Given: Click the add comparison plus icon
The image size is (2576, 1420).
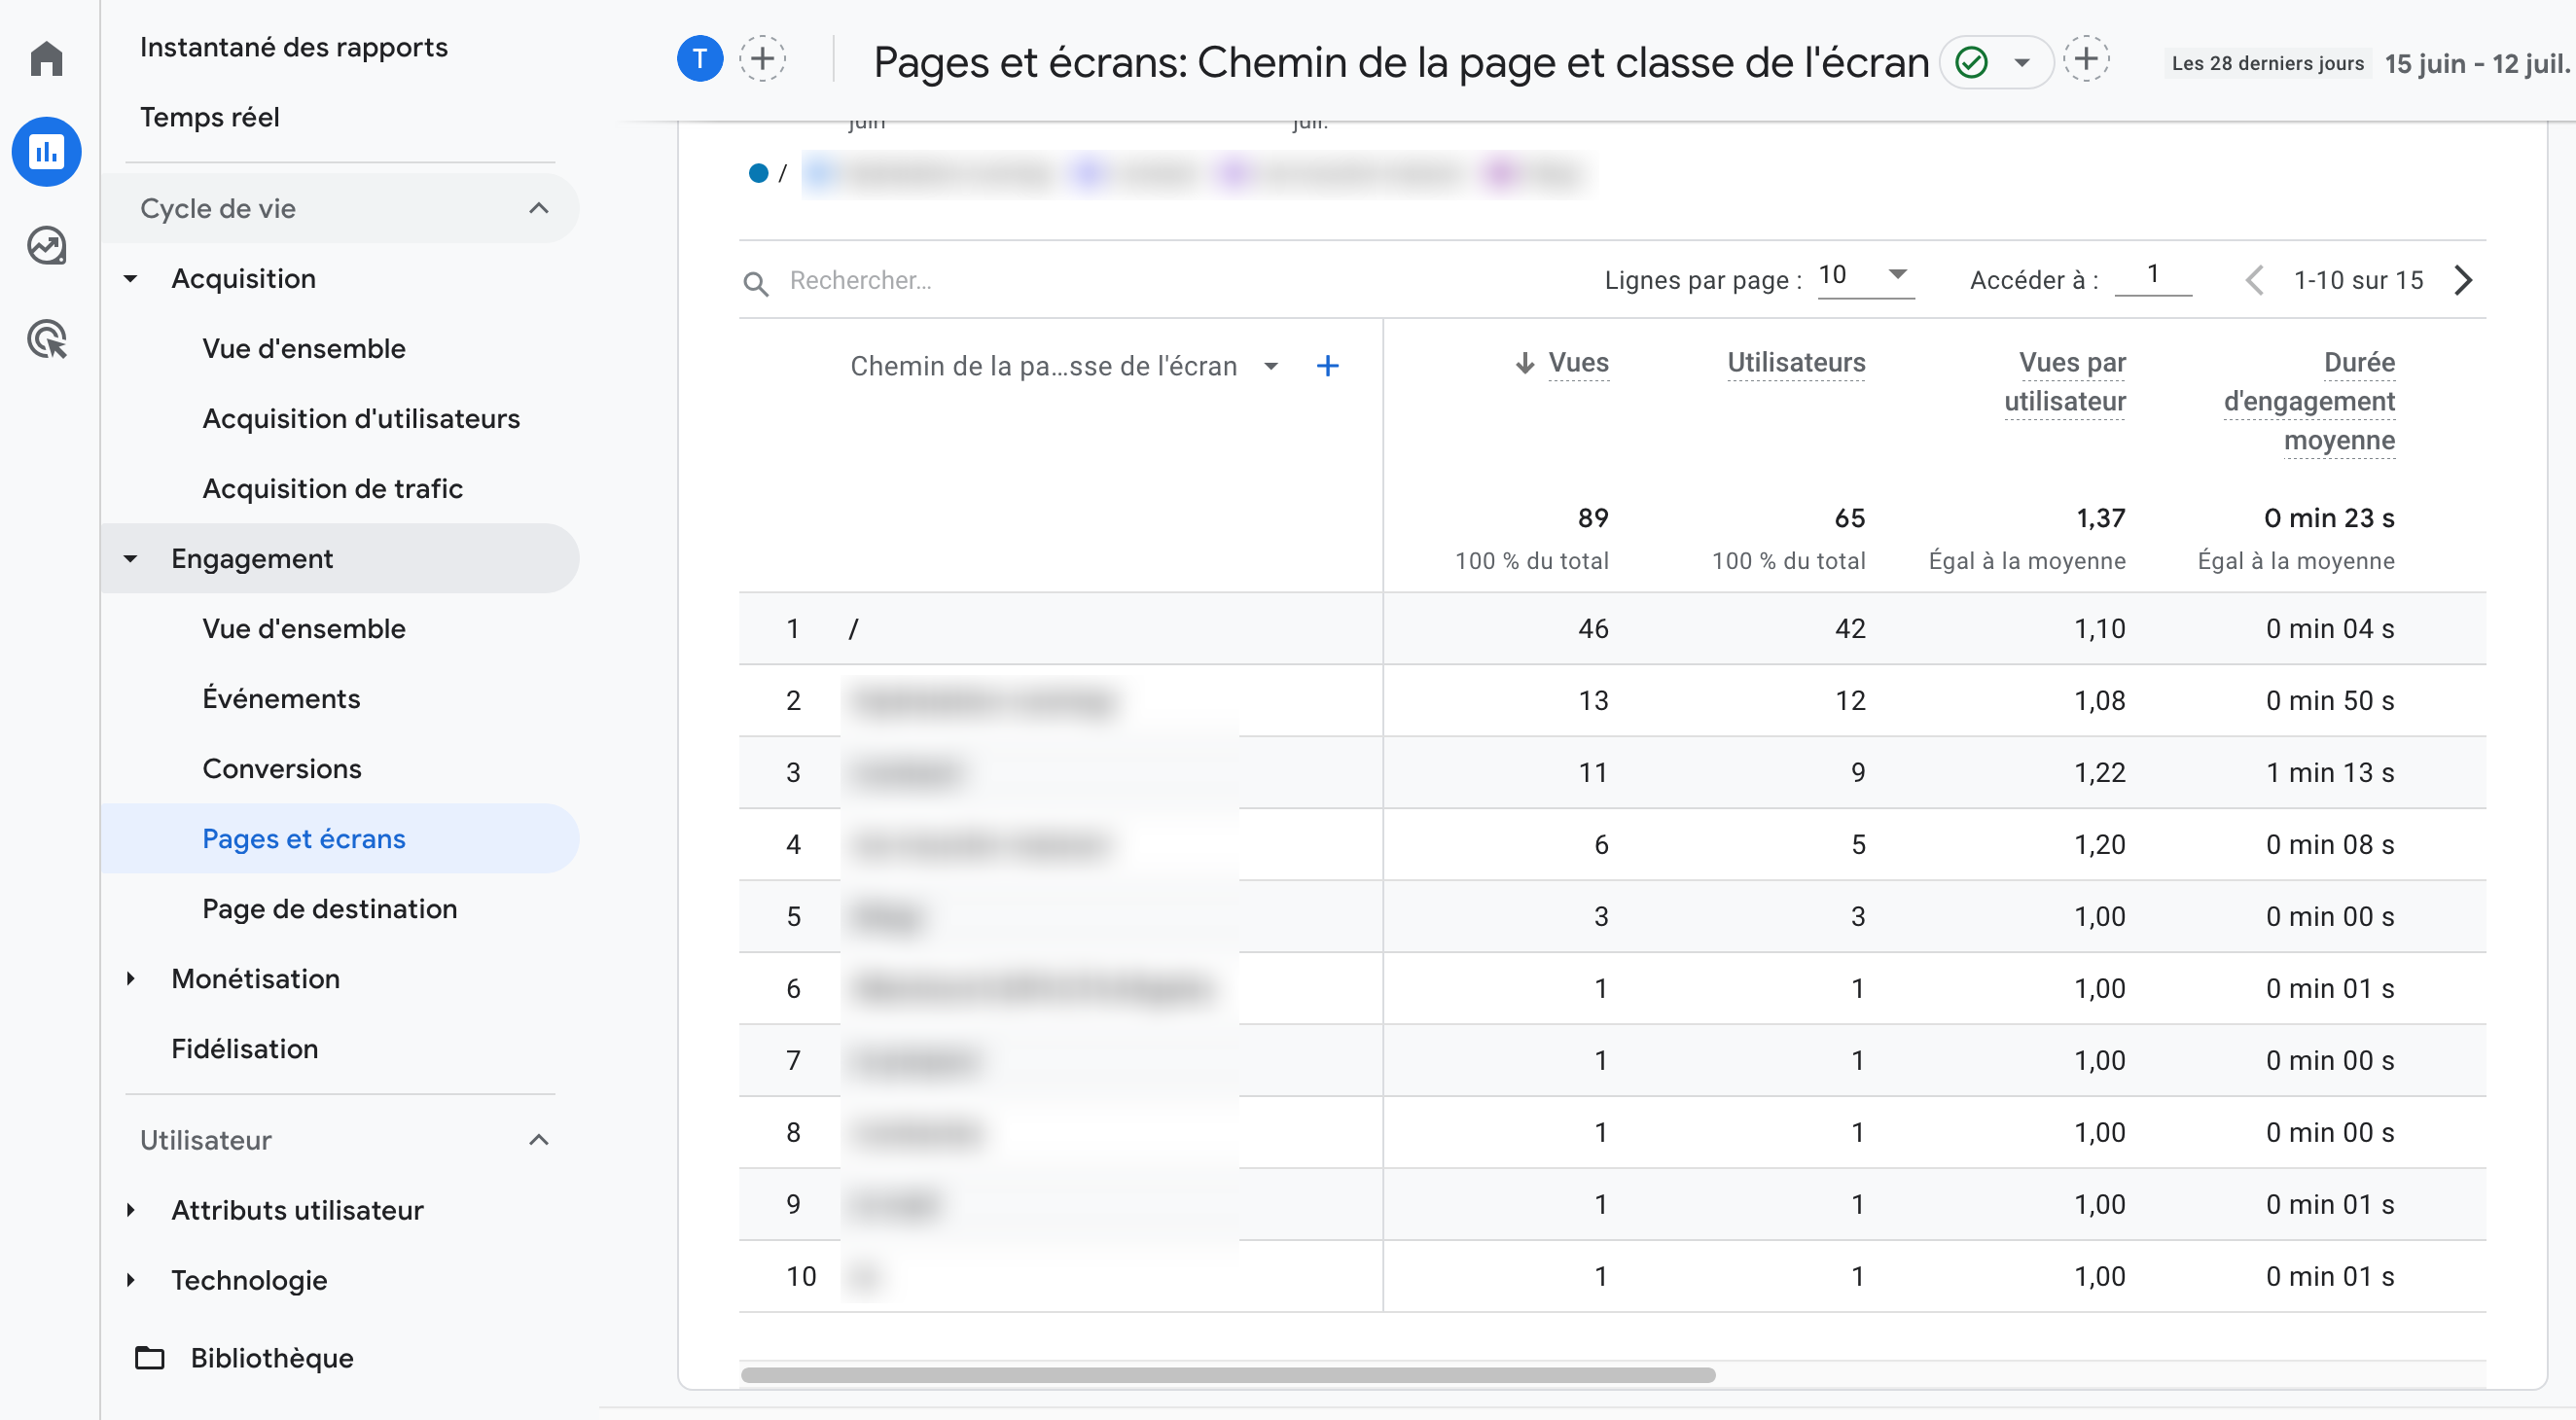Looking at the screenshot, I should [x=763, y=58].
